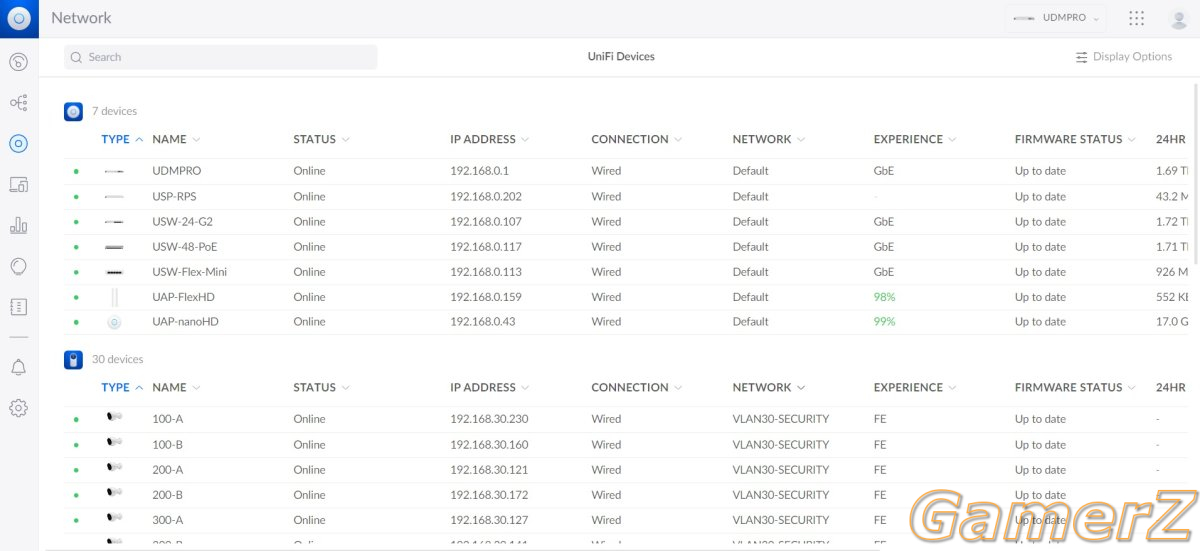Screen dimensions: 1200x551
Task: Sort first table by NAME column
Action: click(x=176, y=139)
